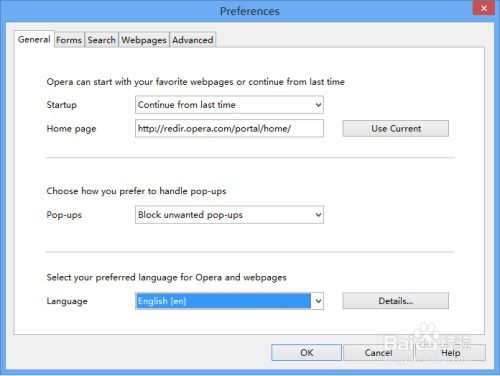Expand the Startup dropdown arrow
The image size is (500, 376).
click(318, 105)
